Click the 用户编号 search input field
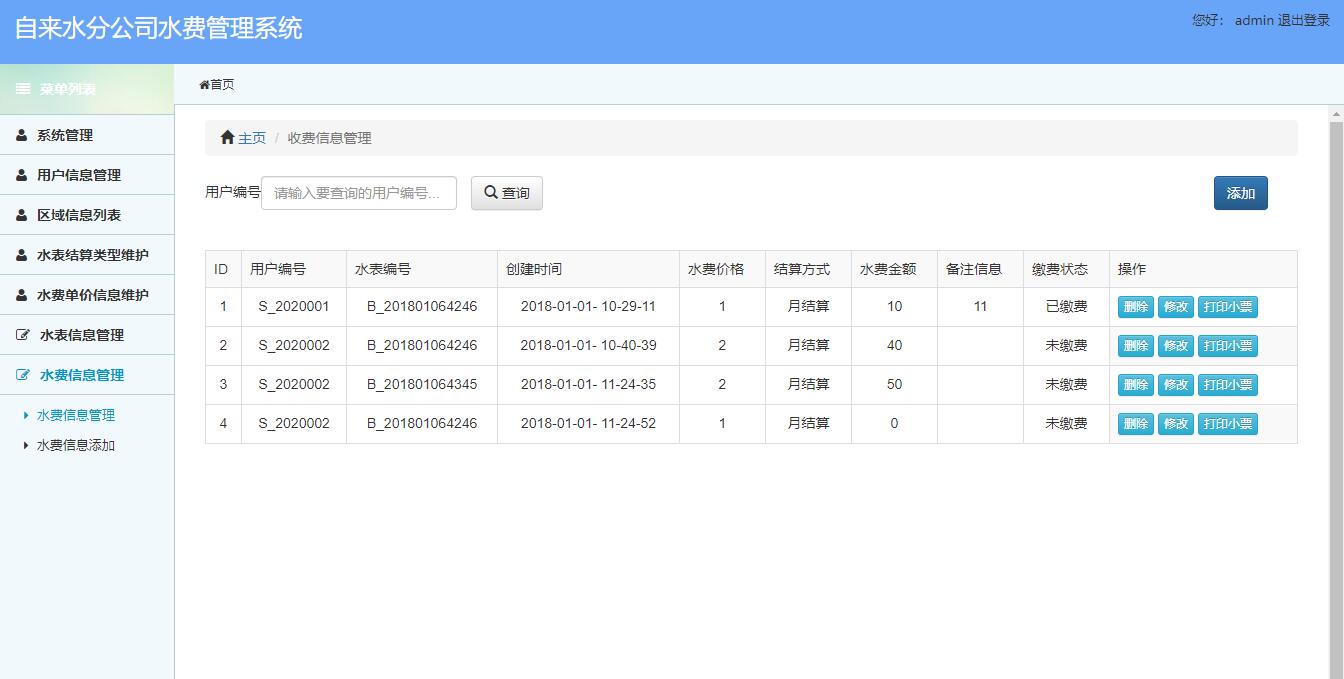Screen dimensions: 1344x679 click(x=358, y=193)
